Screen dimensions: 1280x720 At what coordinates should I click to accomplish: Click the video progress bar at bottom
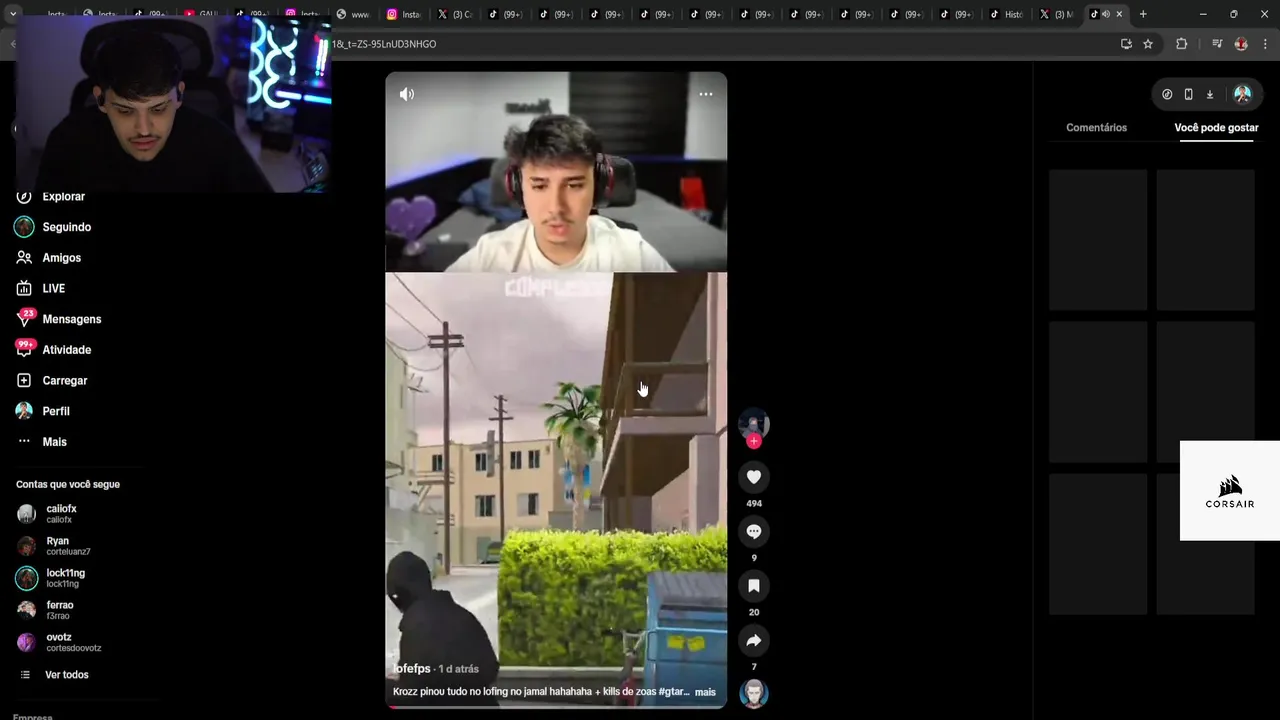(556, 707)
